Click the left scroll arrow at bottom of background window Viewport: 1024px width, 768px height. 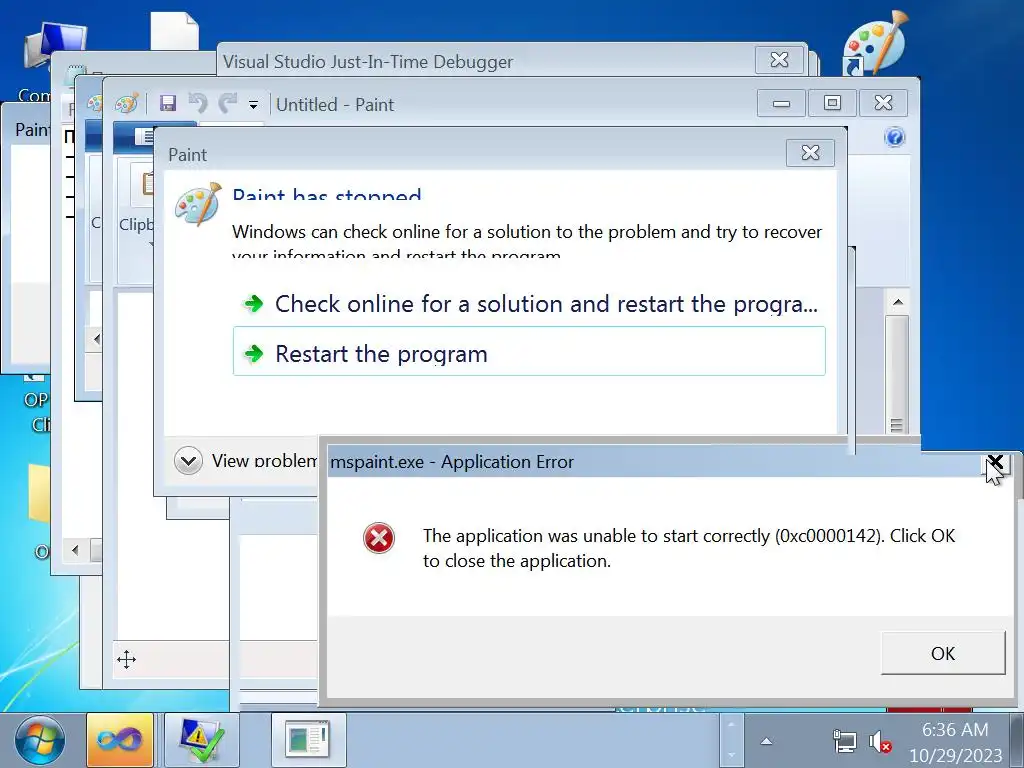76,551
